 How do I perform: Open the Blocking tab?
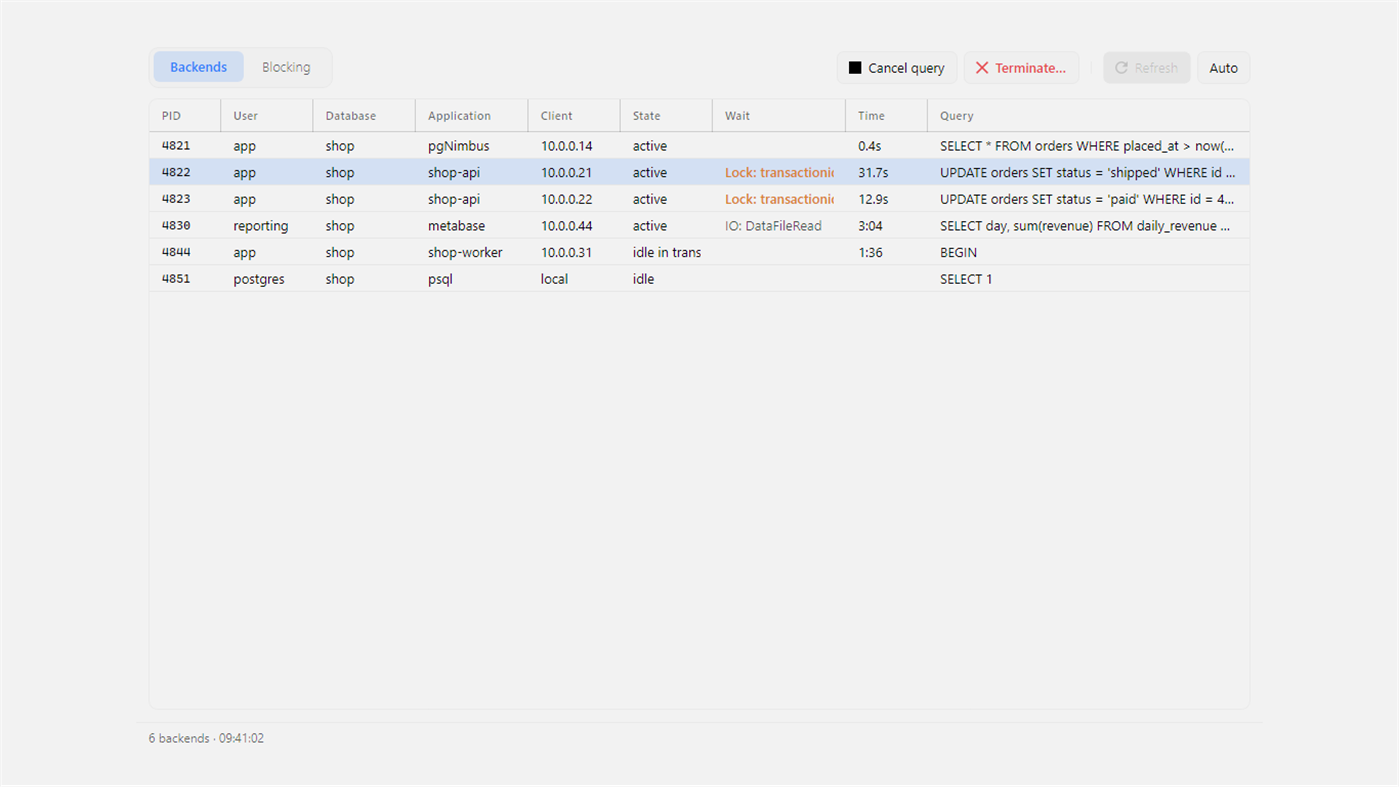[286, 67]
